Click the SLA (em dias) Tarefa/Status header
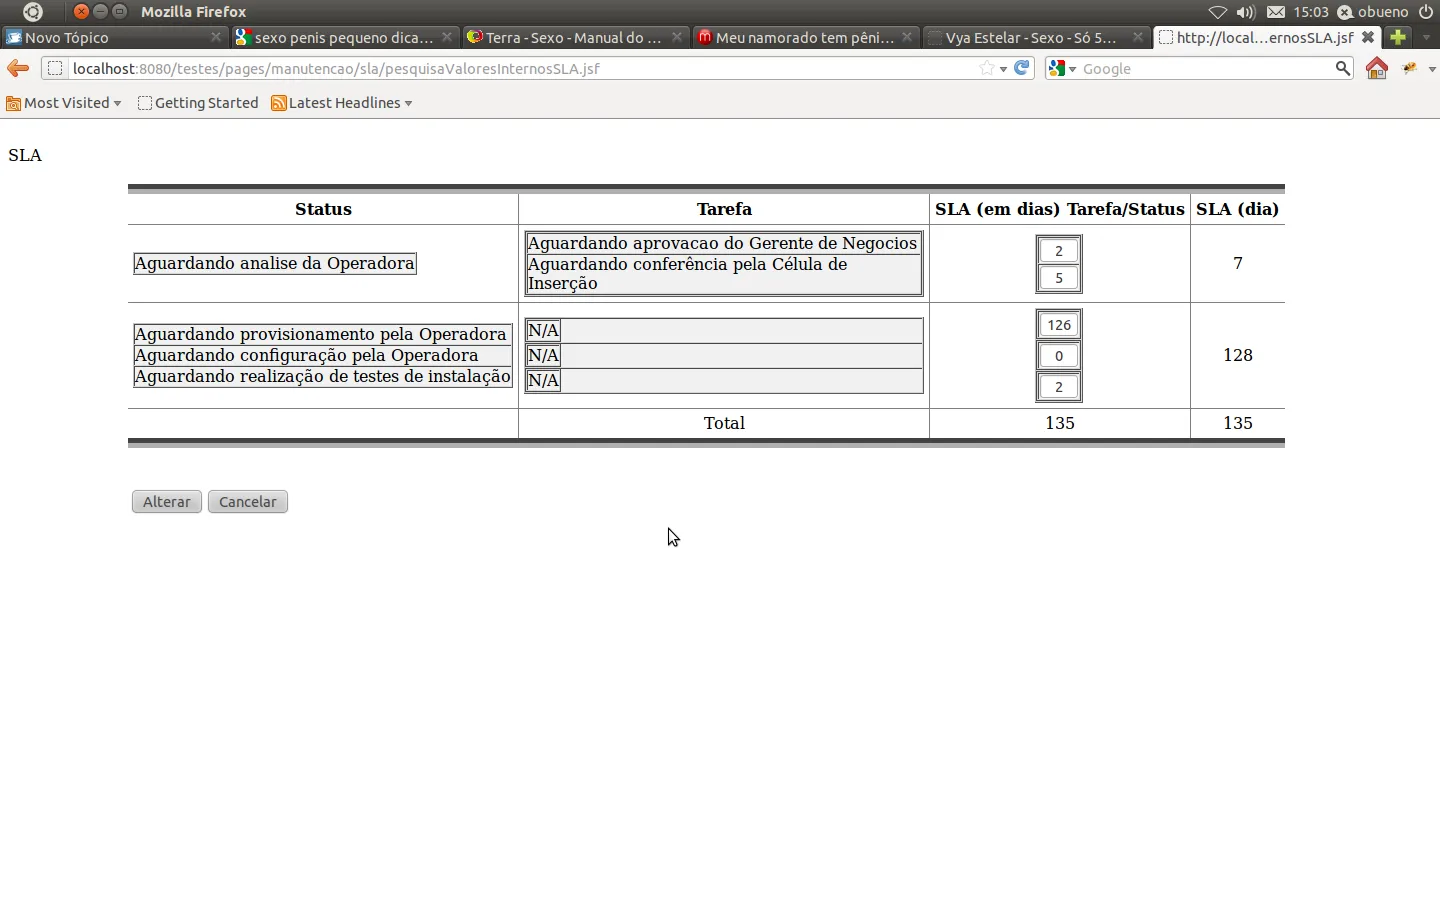This screenshot has width=1440, height=900. click(x=1060, y=209)
